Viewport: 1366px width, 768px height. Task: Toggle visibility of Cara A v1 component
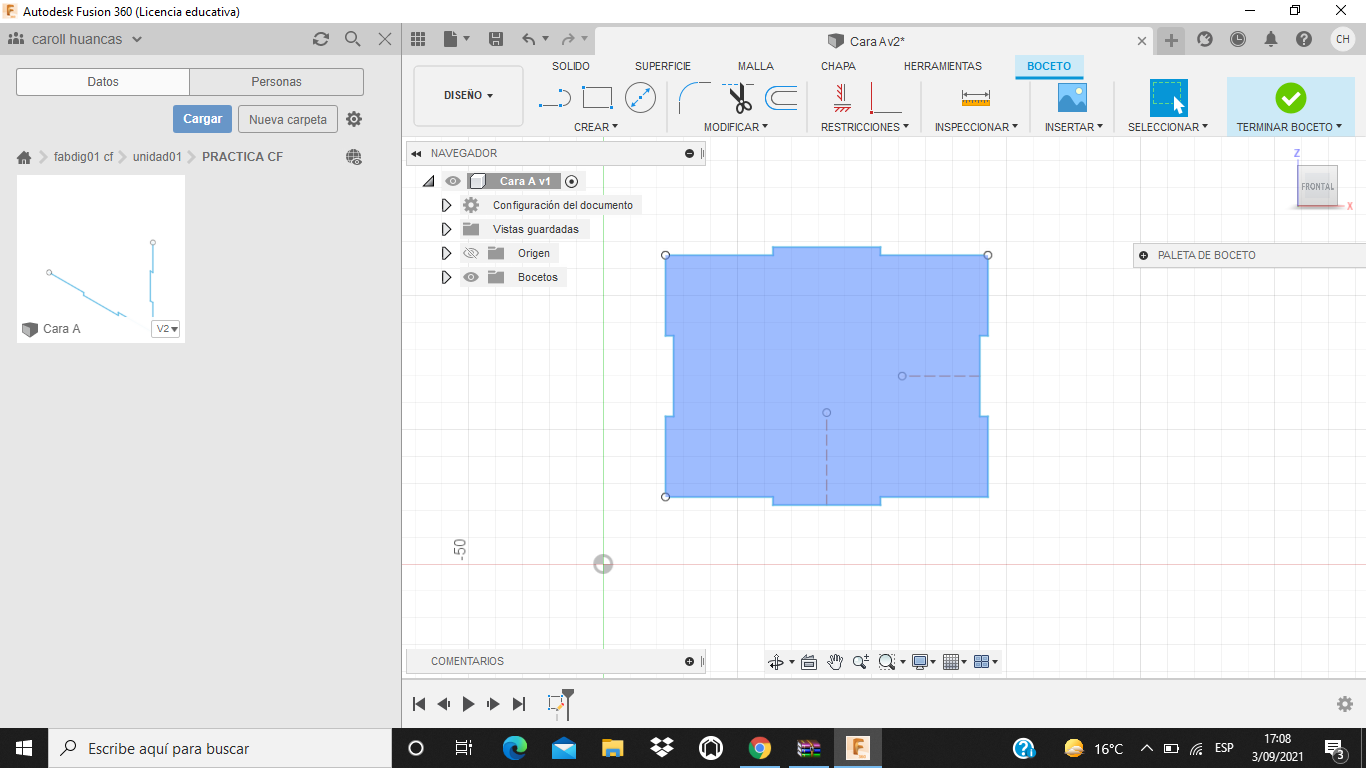(453, 181)
